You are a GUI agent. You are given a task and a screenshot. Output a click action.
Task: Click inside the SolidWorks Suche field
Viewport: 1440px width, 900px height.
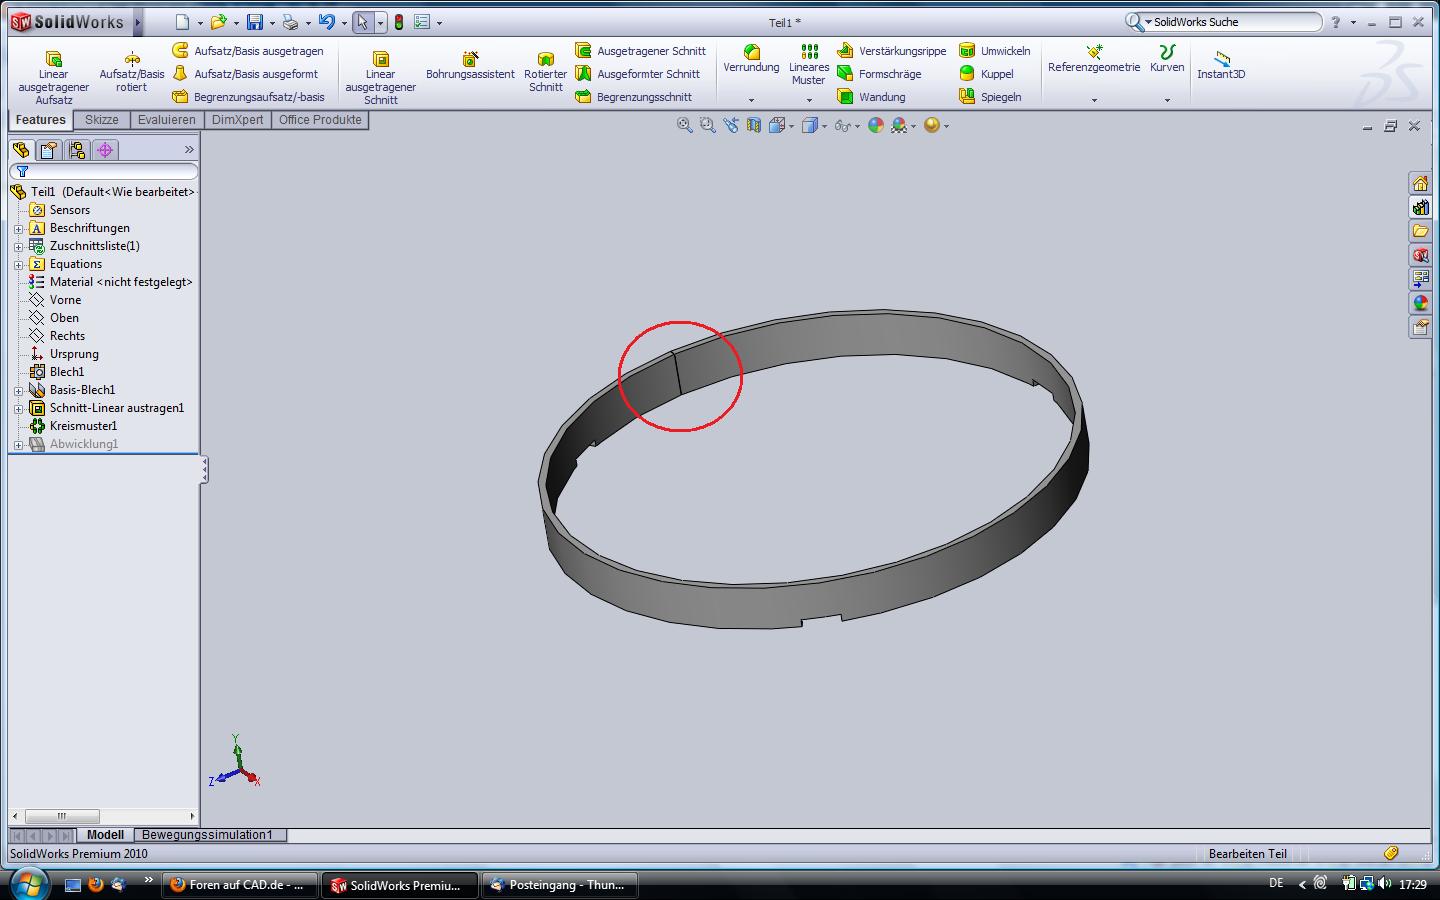click(1235, 22)
